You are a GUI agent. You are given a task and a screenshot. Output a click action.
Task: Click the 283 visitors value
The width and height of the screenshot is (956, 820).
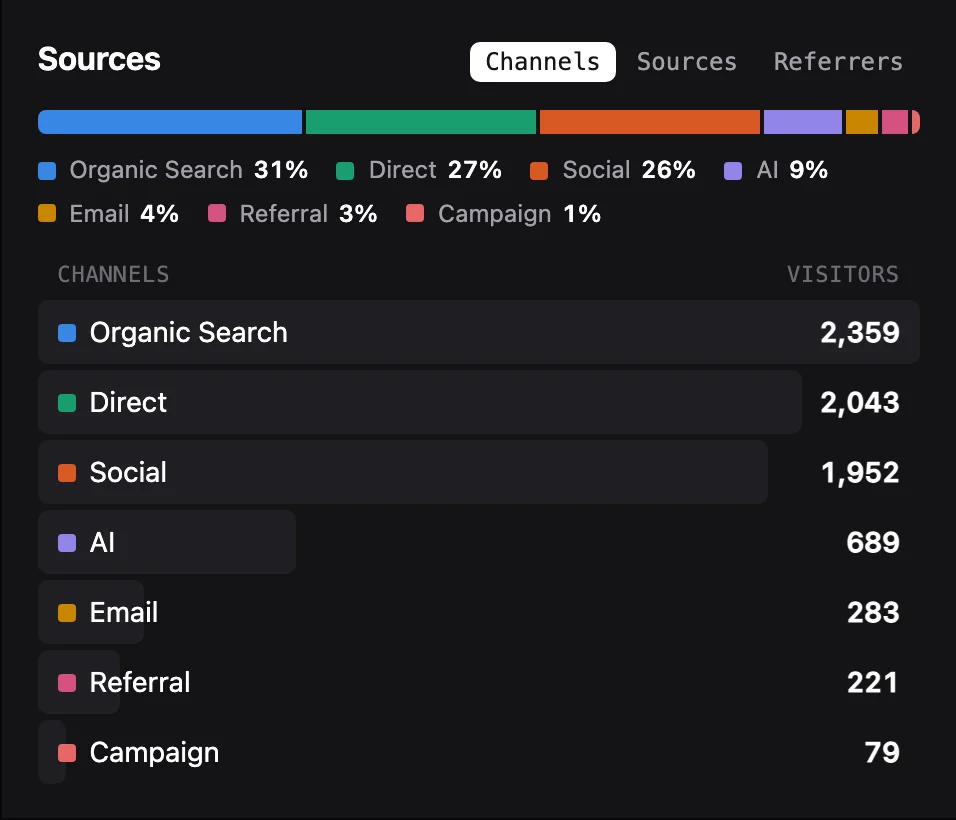click(873, 612)
